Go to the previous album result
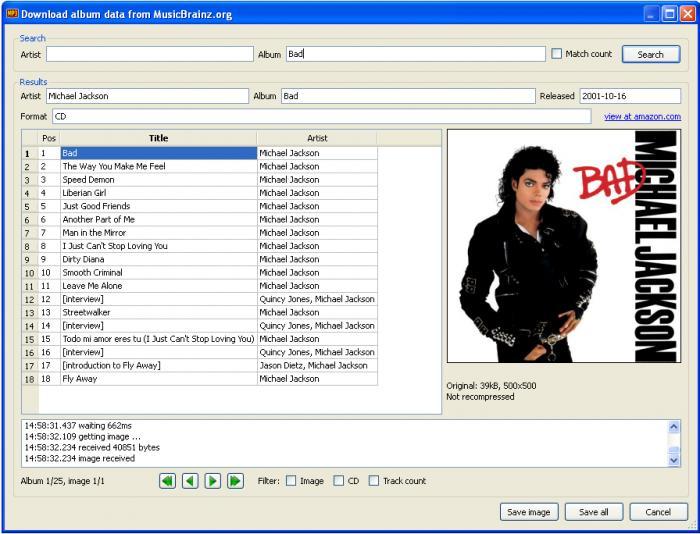 pos(190,481)
